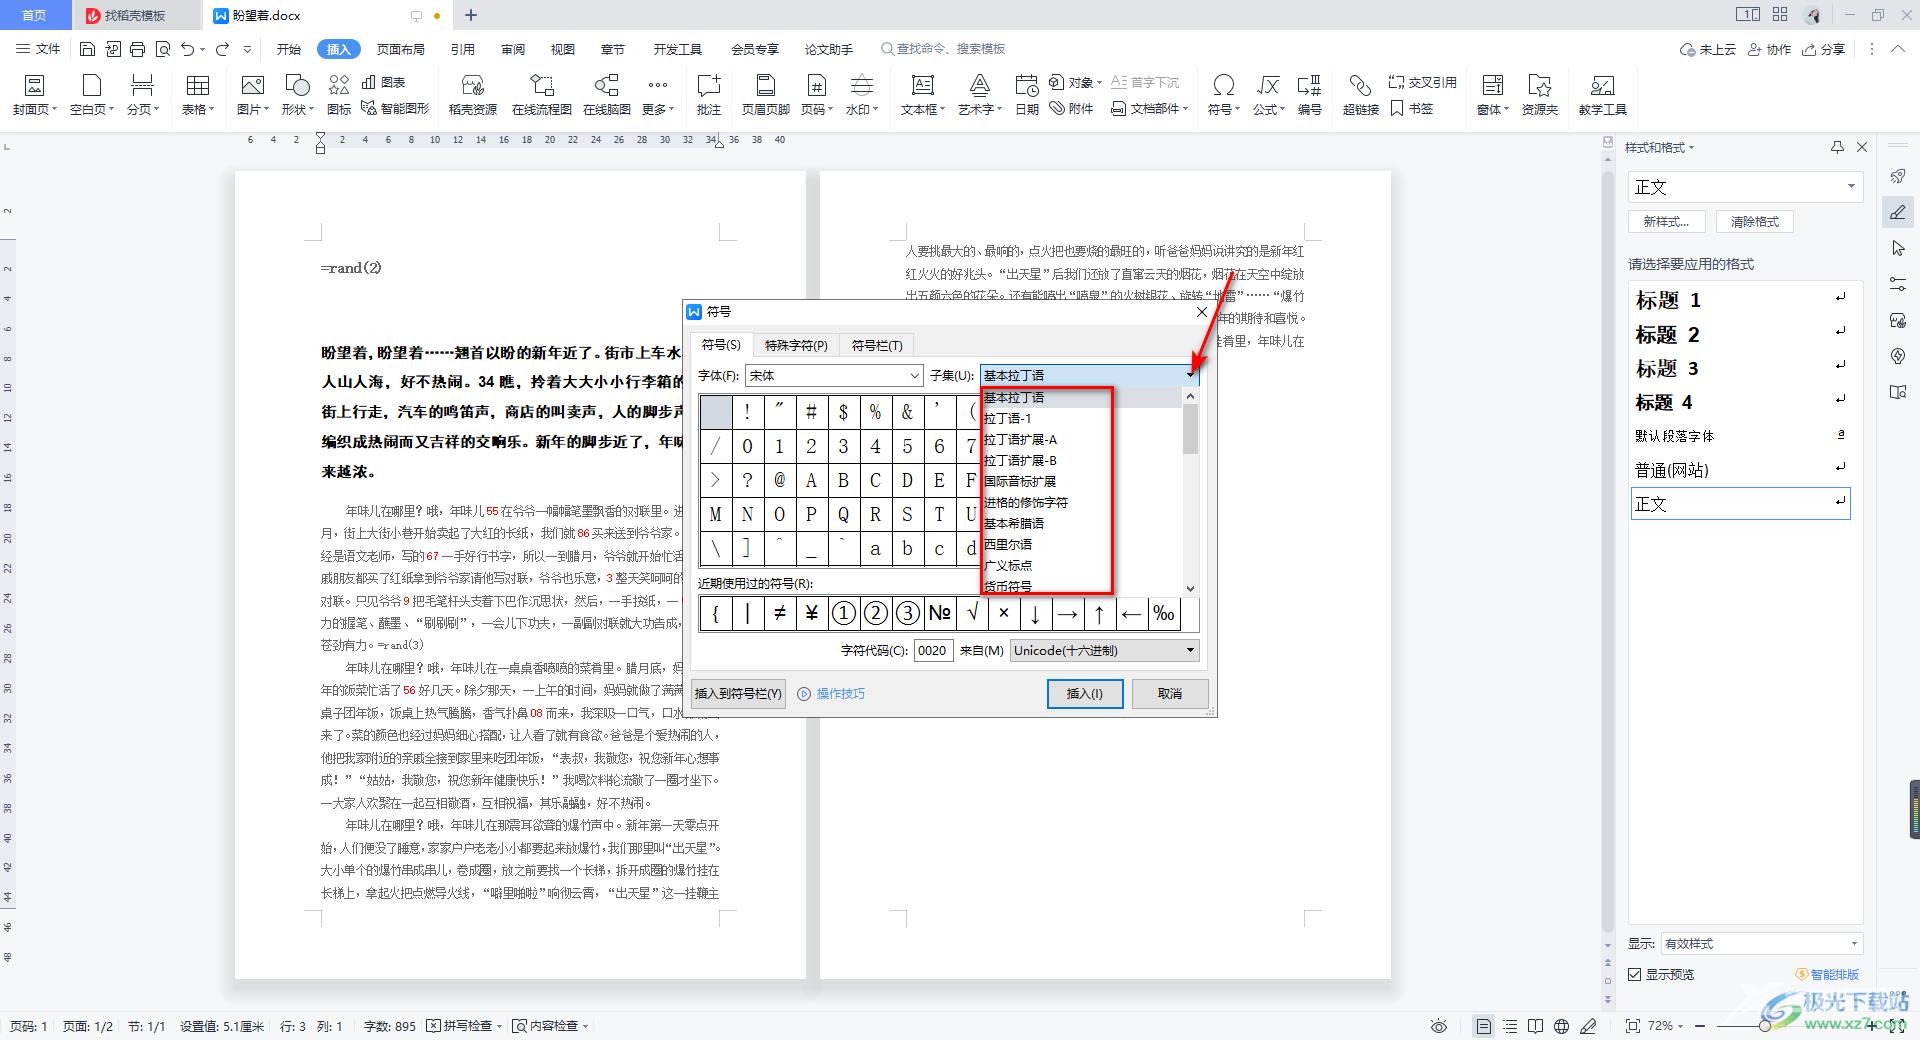Viewport: 1920px width, 1040px height.
Task: Click the zoom slider in status bar
Action: [1764, 1026]
